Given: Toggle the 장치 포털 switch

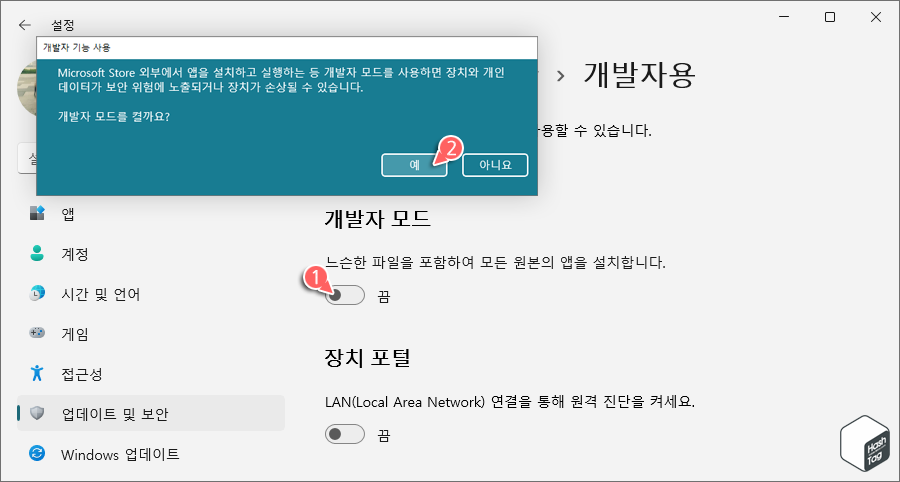Looking at the screenshot, I should 345,434.
